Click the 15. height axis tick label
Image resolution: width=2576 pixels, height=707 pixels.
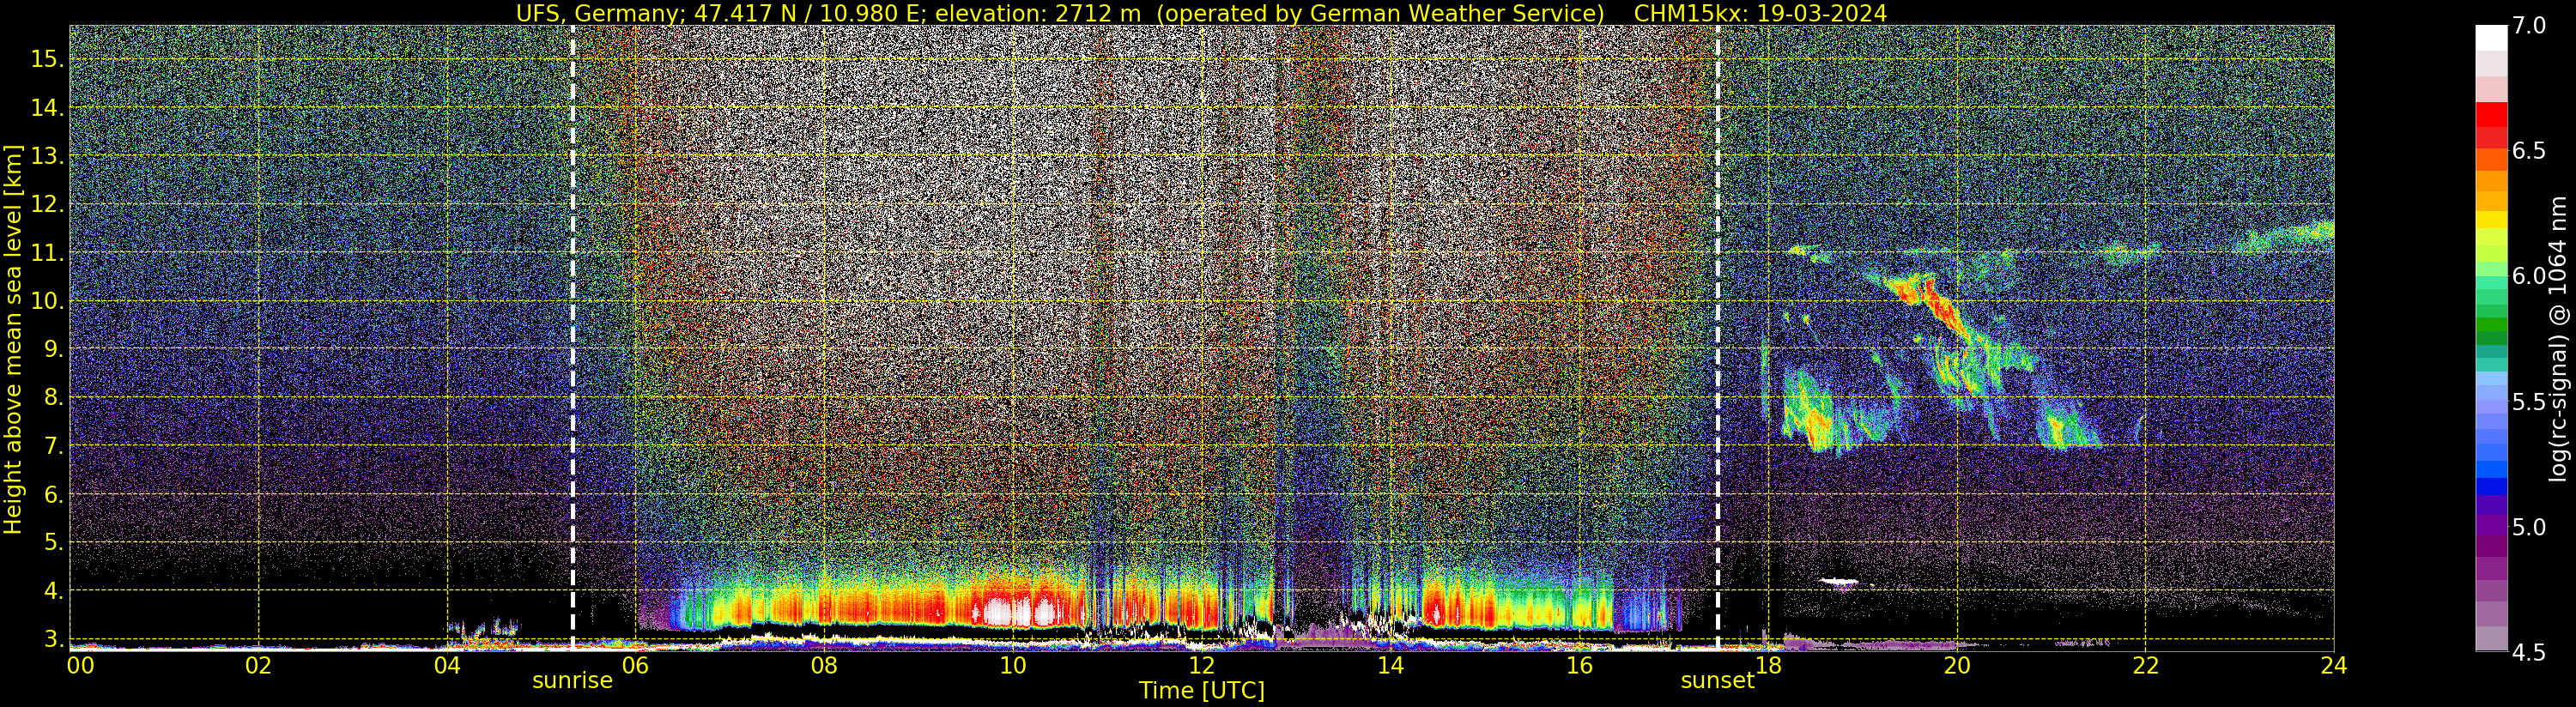47,59
